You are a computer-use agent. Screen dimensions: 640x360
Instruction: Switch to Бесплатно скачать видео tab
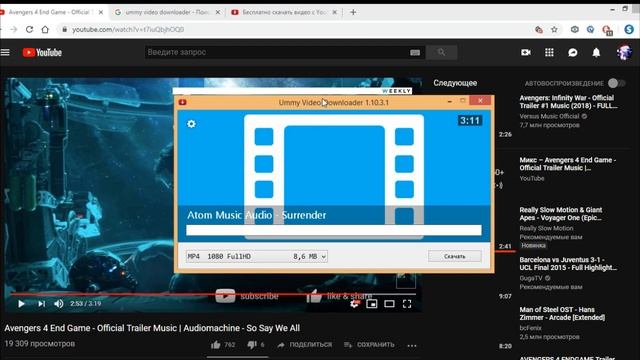(284, 12)
